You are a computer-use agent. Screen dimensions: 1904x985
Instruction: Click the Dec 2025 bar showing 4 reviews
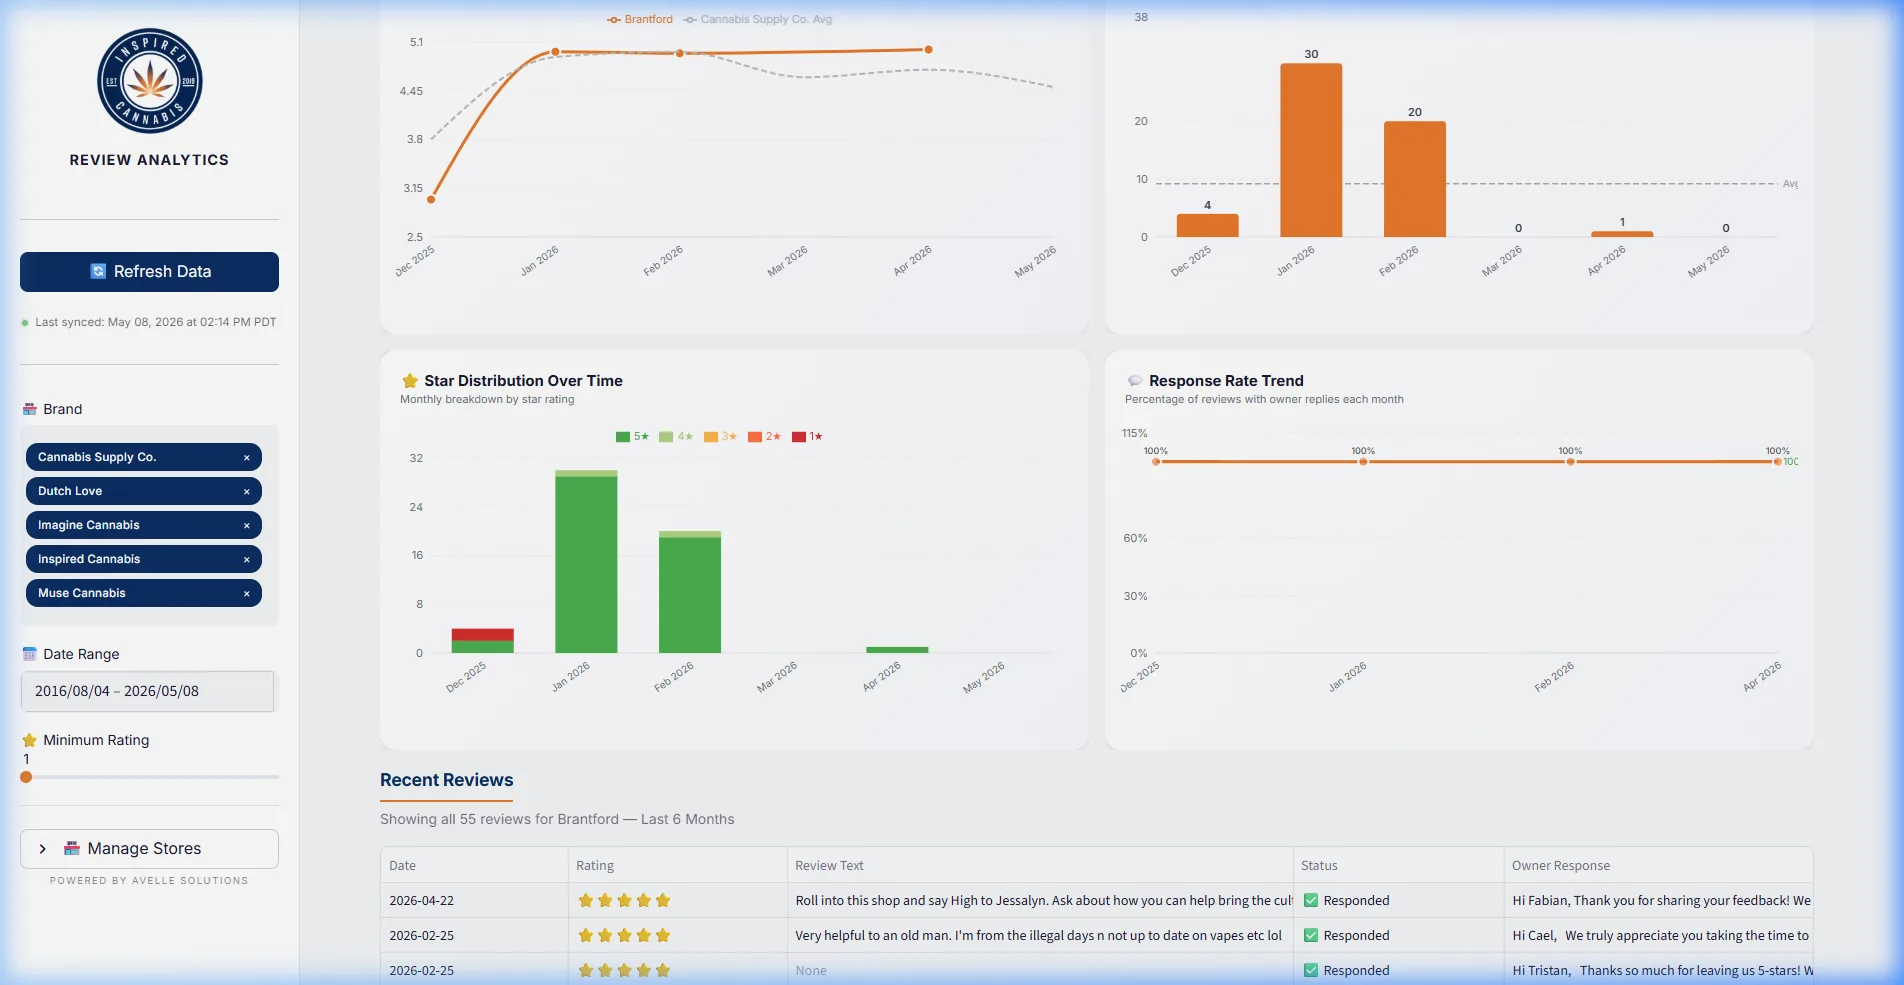pos(1207,225)
